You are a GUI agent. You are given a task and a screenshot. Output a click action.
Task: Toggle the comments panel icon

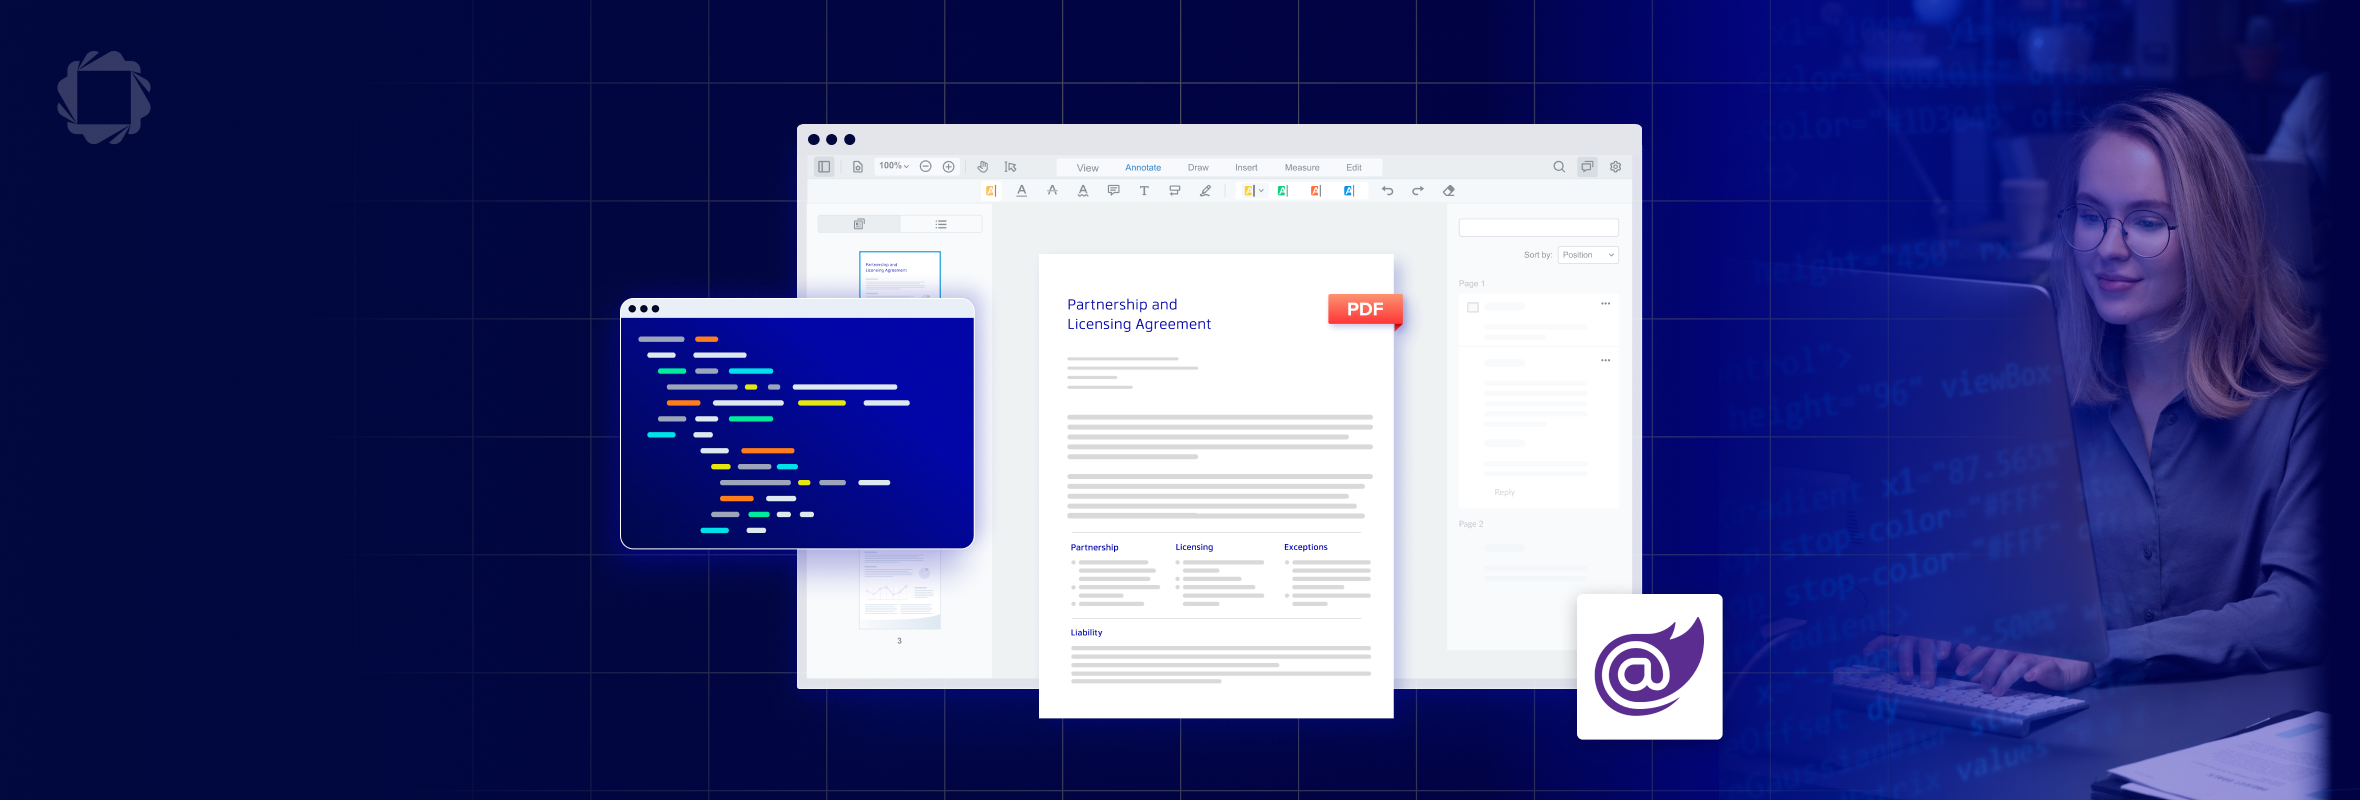[1587, 167]
